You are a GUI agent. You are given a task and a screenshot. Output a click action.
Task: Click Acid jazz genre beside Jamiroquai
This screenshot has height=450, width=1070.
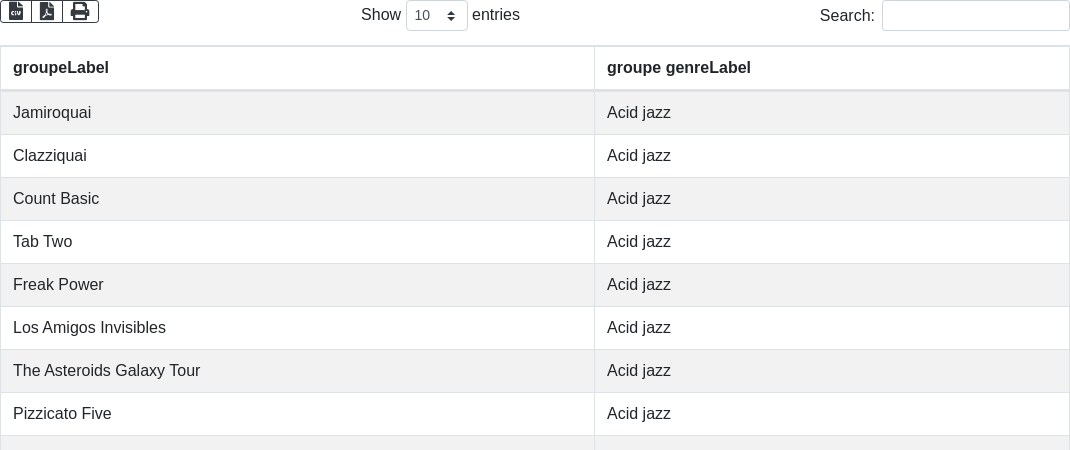(x=639, y=113)
